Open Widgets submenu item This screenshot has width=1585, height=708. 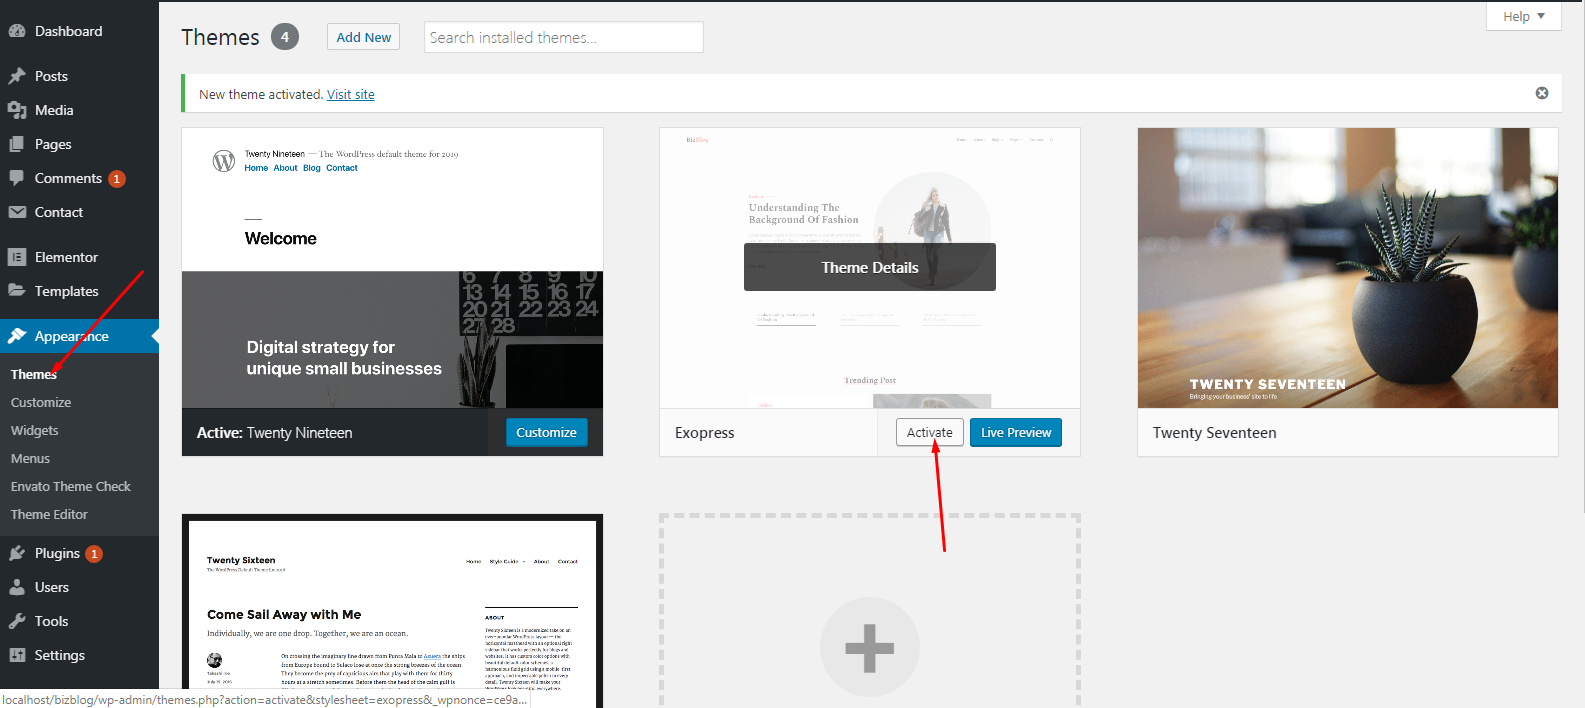click(35, 430)
